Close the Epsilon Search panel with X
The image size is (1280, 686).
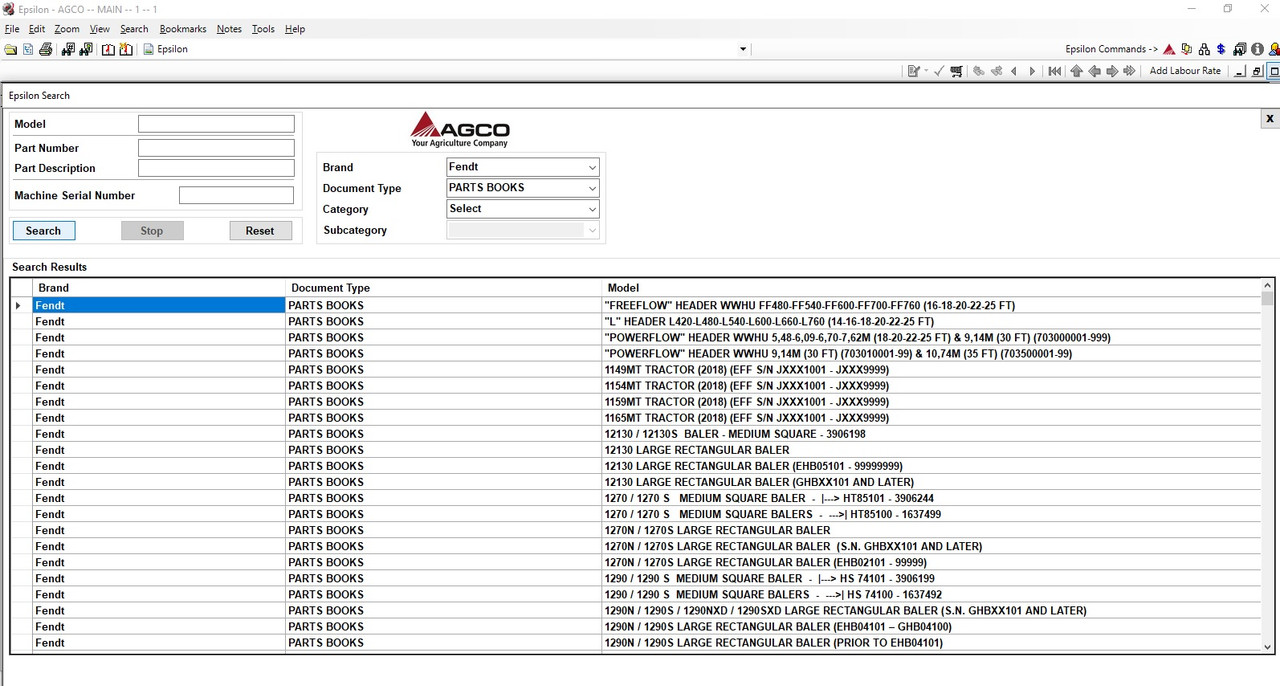point(1269,118)
